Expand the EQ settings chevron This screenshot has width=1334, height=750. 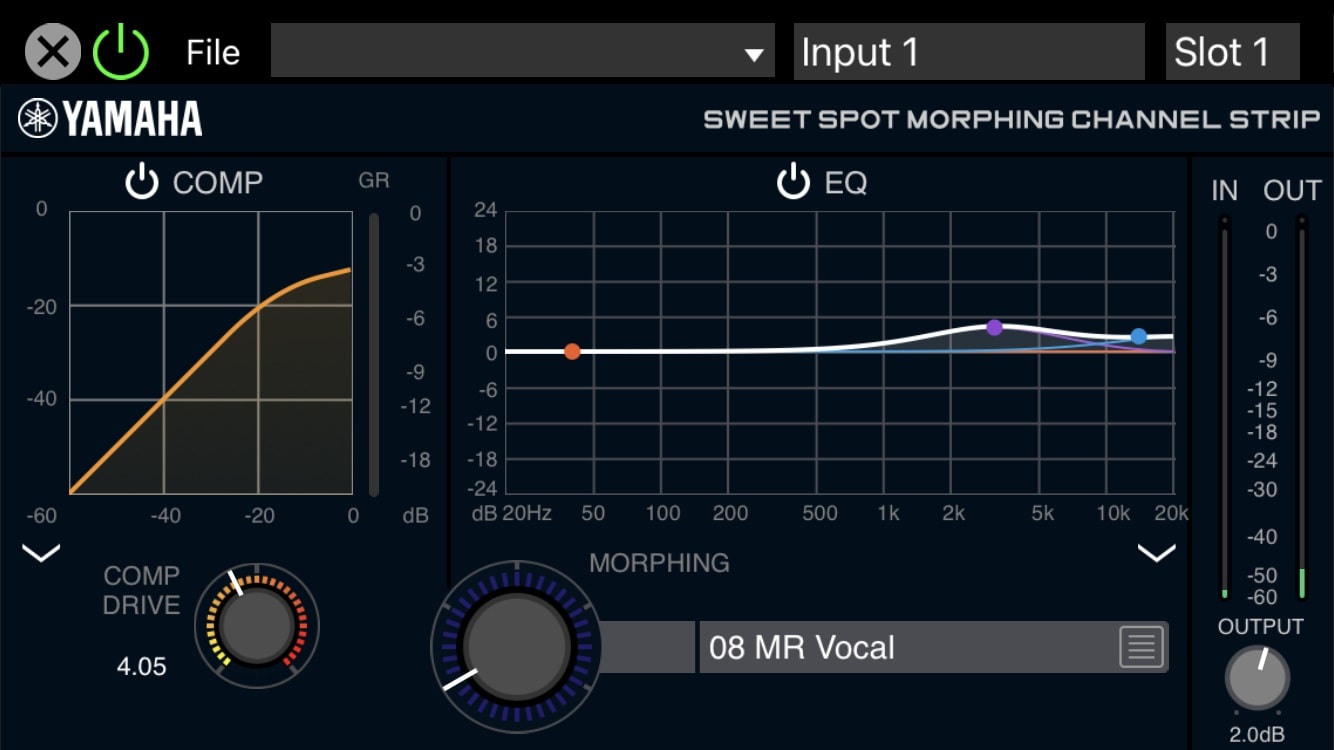1157,553
